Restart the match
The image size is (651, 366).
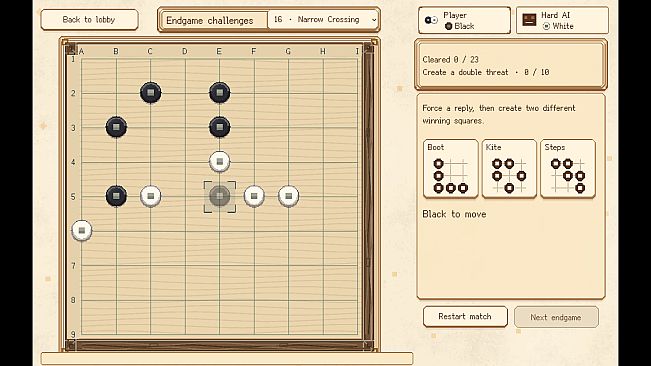[465, 317]
